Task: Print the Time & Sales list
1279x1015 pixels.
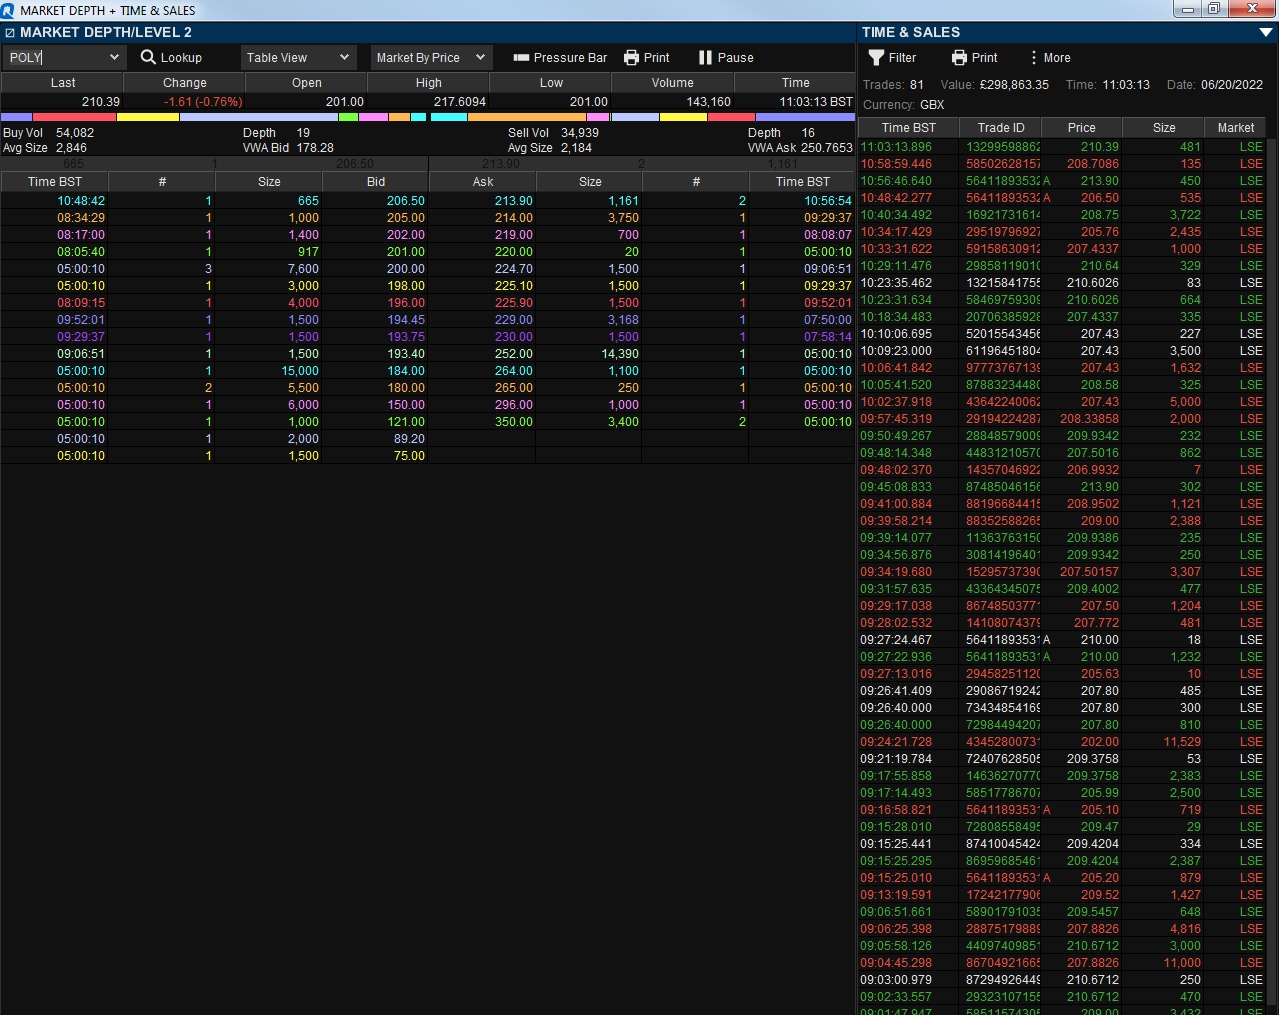Action: pyautogui.click(x=975, y=58)
